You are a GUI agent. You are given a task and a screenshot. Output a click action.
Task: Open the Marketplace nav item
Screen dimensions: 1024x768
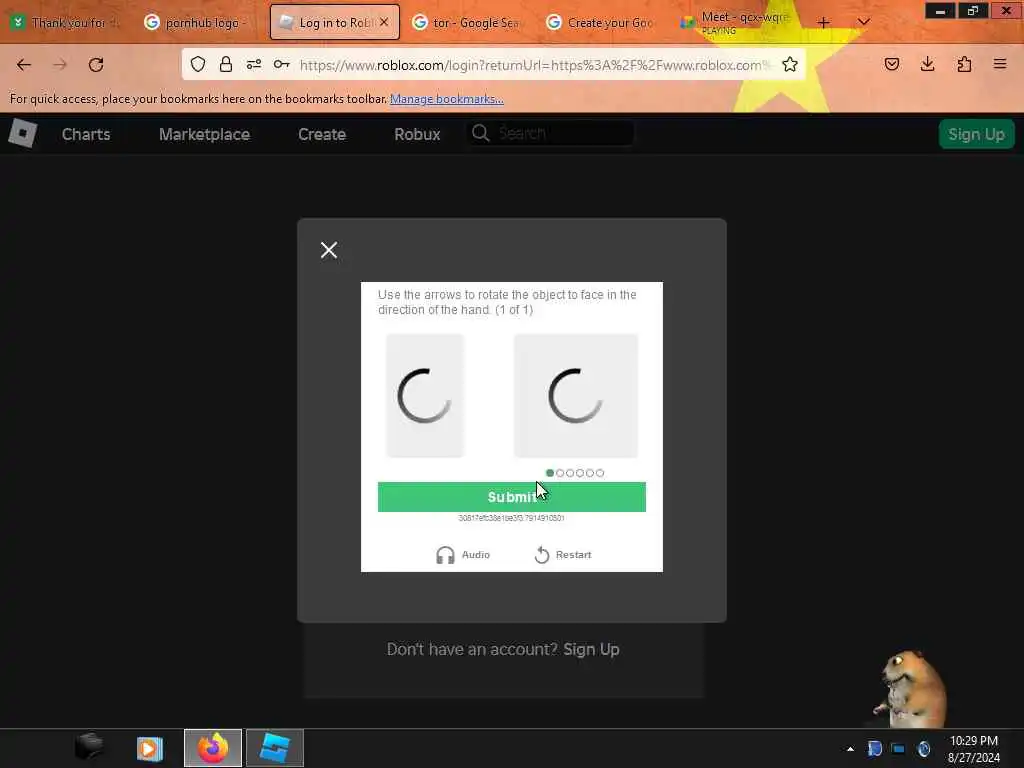(x=204, y=135)
